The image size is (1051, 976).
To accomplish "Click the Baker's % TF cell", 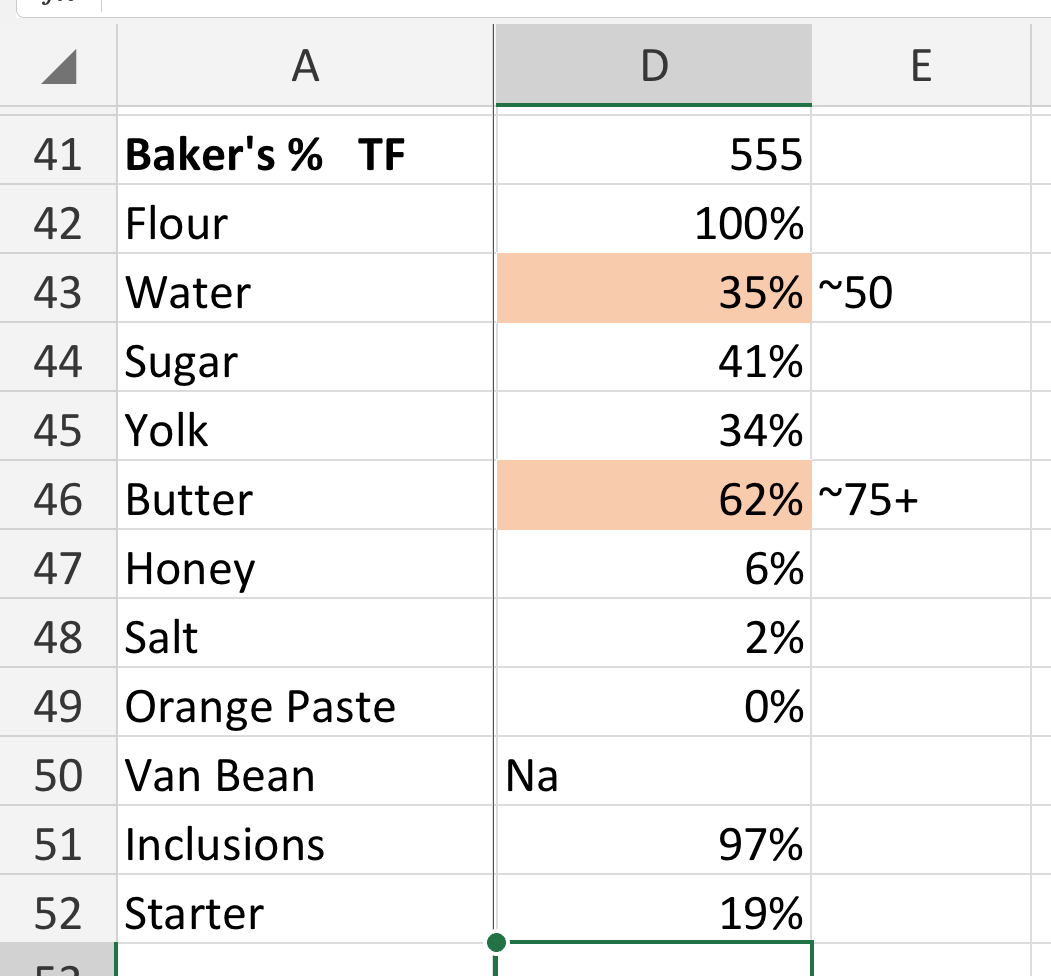I will point(305,154).
